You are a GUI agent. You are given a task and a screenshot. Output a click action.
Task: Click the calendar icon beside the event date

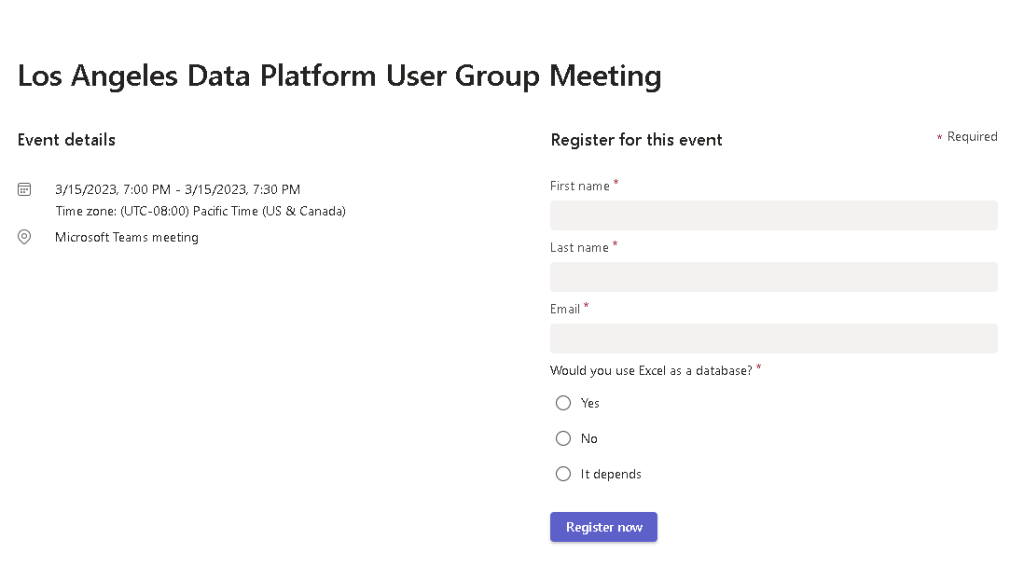click(25, 189)
